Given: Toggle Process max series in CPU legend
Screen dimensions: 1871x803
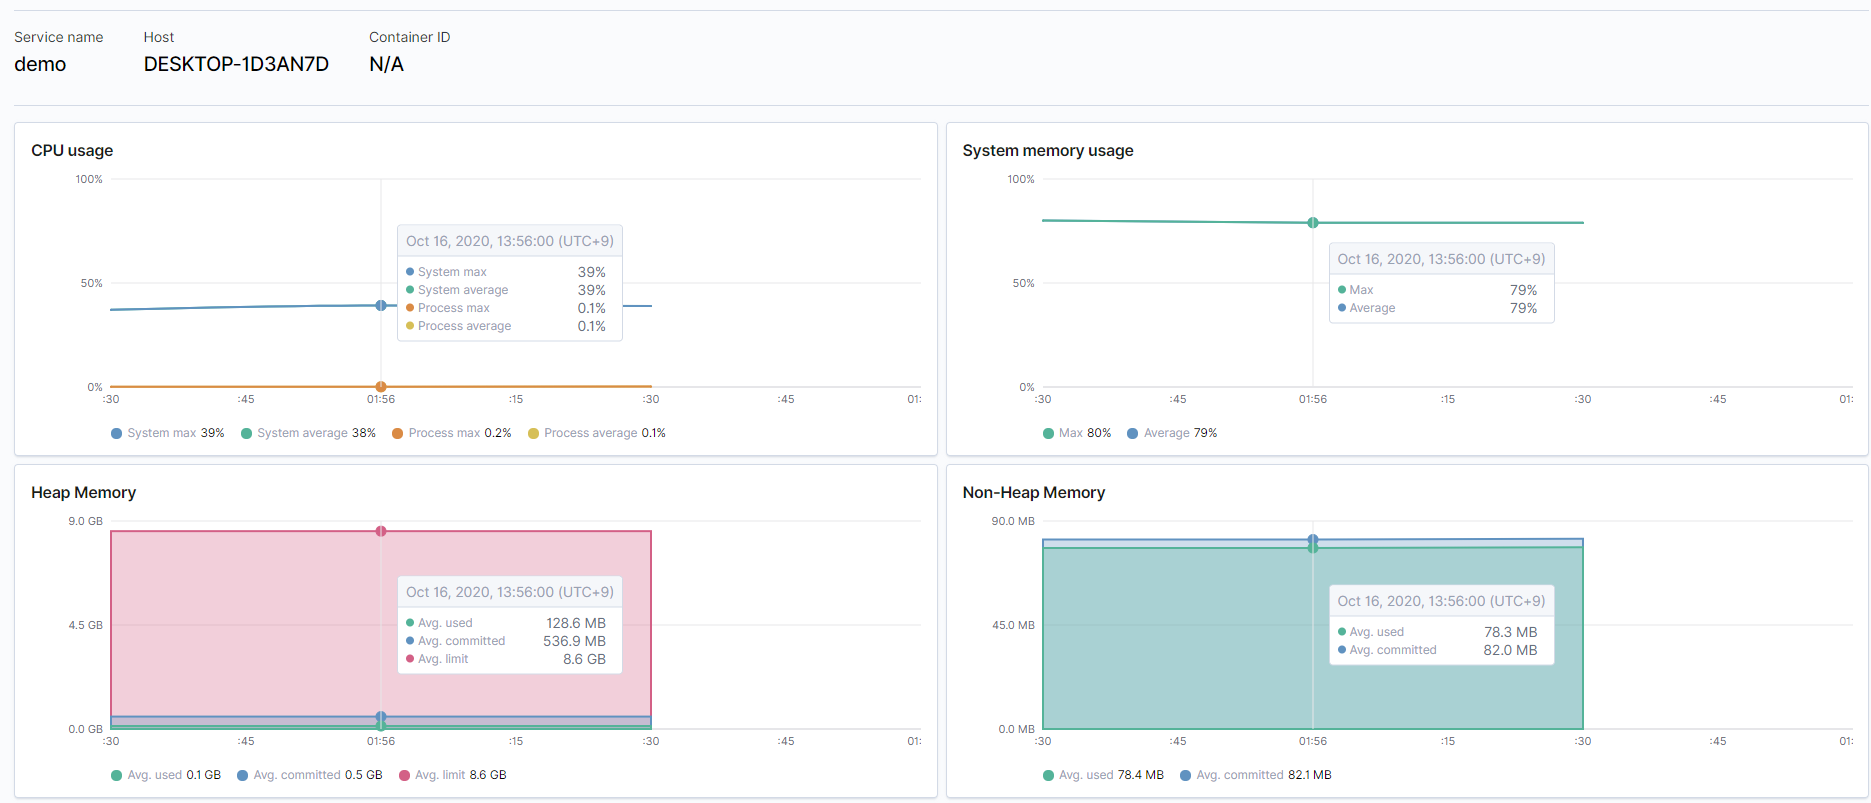Looking at the screenshot, I should coord(451,433).
